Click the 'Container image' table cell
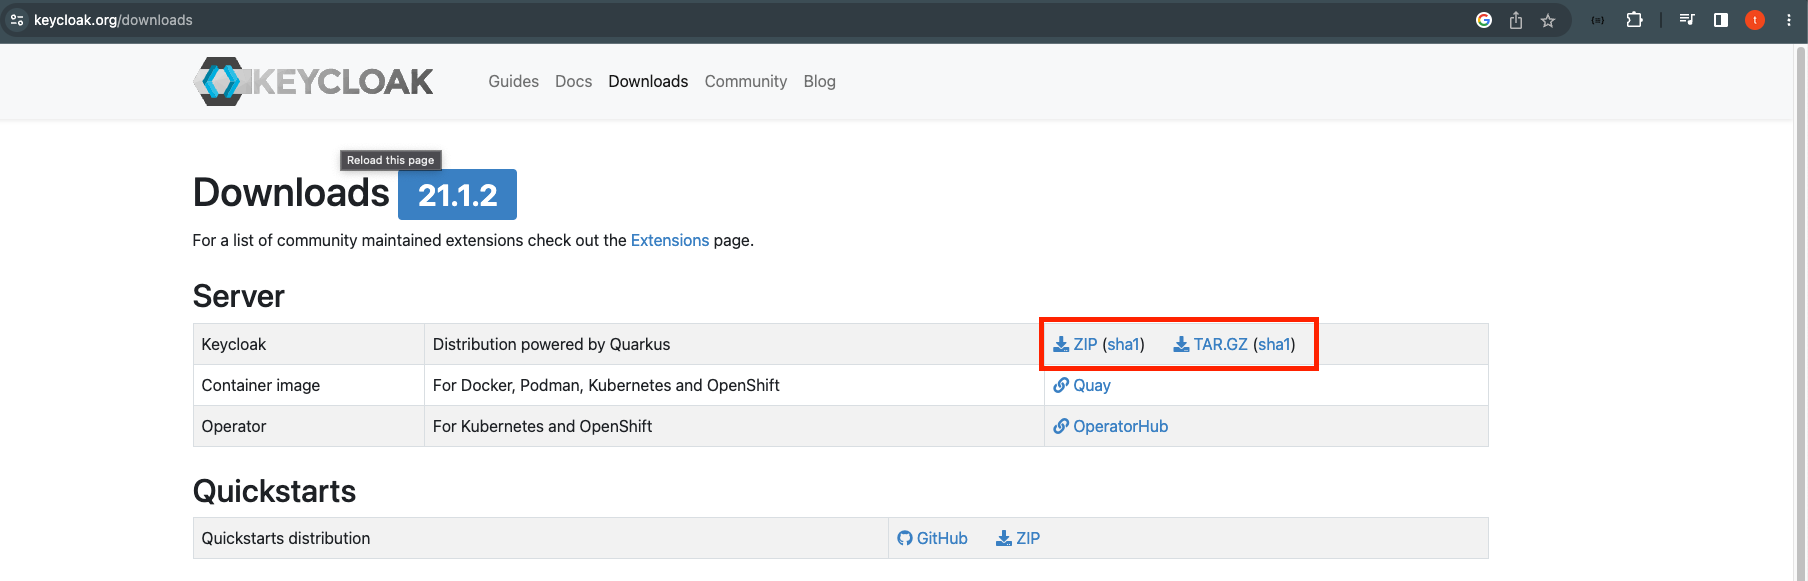Screen dimensions: 1808x581 coord(309,385)
